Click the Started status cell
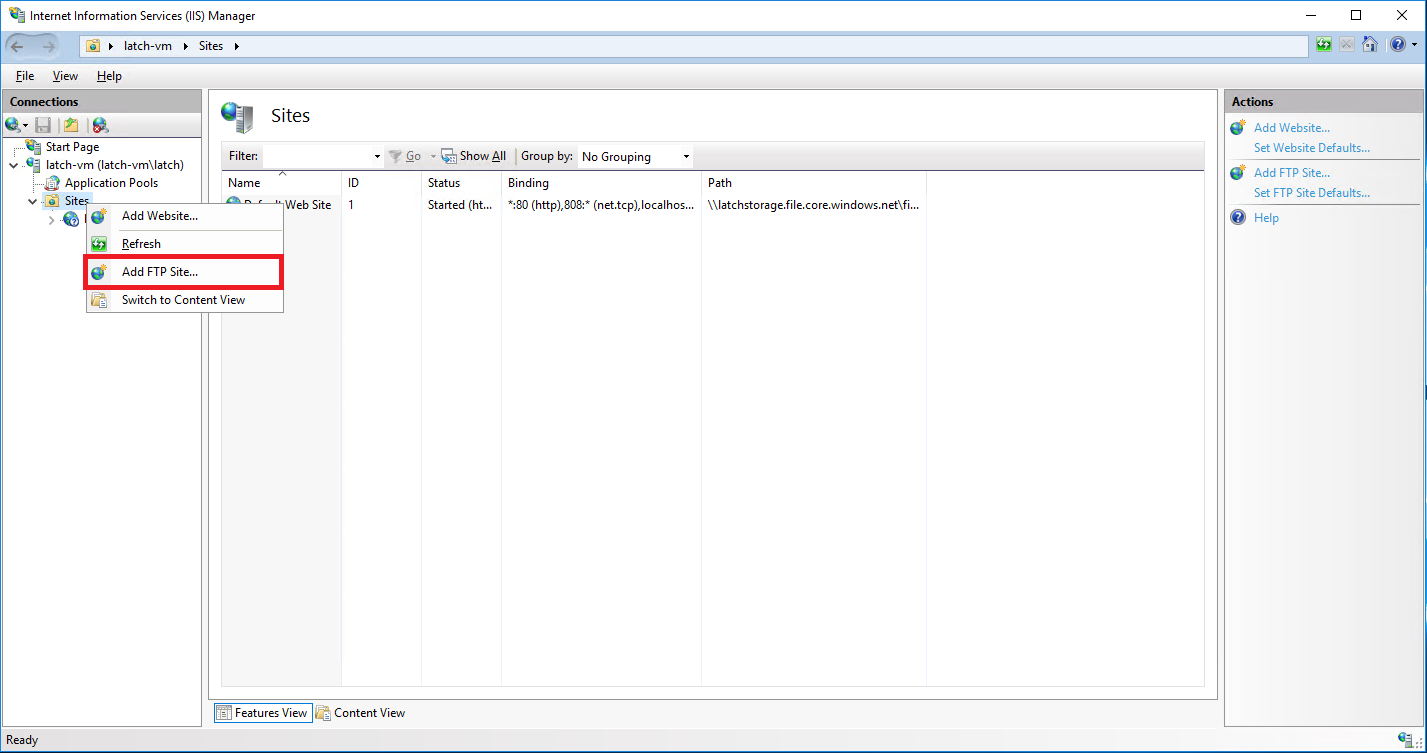The image size is (1427, 753). [x=460, y=205]
